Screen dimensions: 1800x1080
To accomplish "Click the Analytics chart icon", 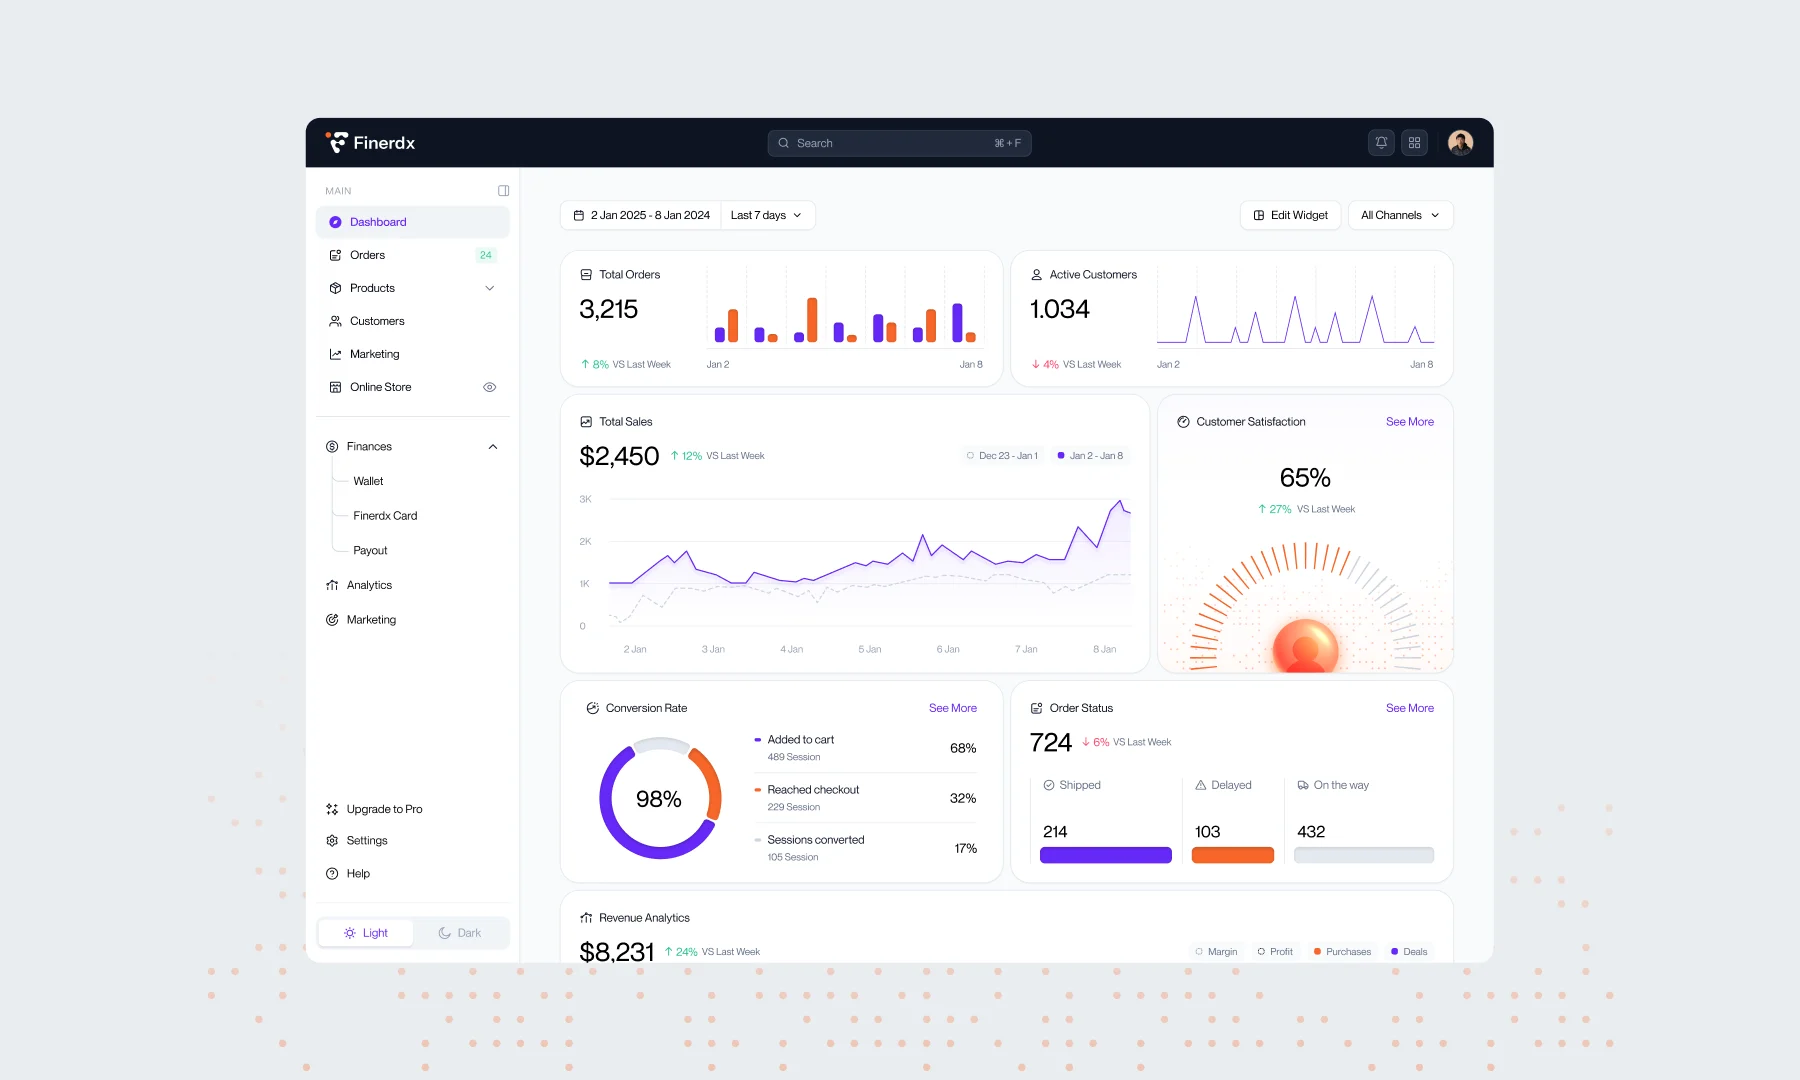I will point(332,585).
